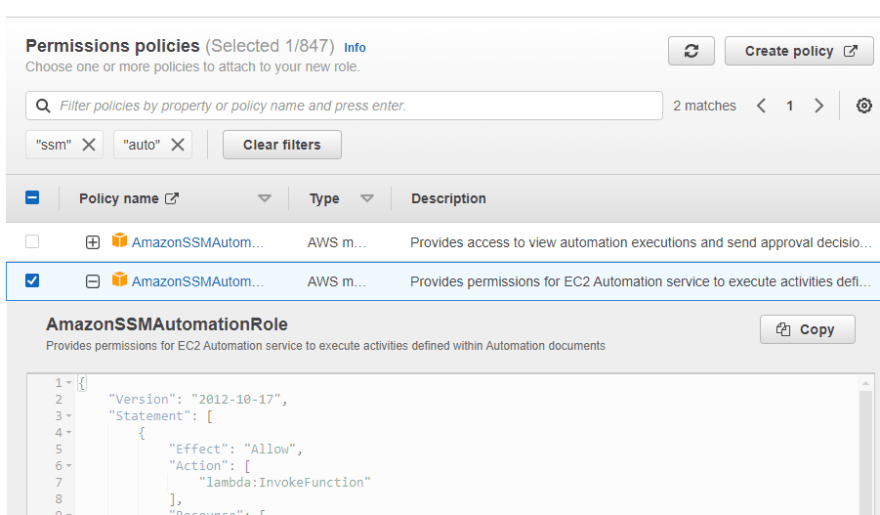Click the AmazonSSMAutomationRole heading
The width and height of the screenshot is (880, 515).
coord(167,324)
